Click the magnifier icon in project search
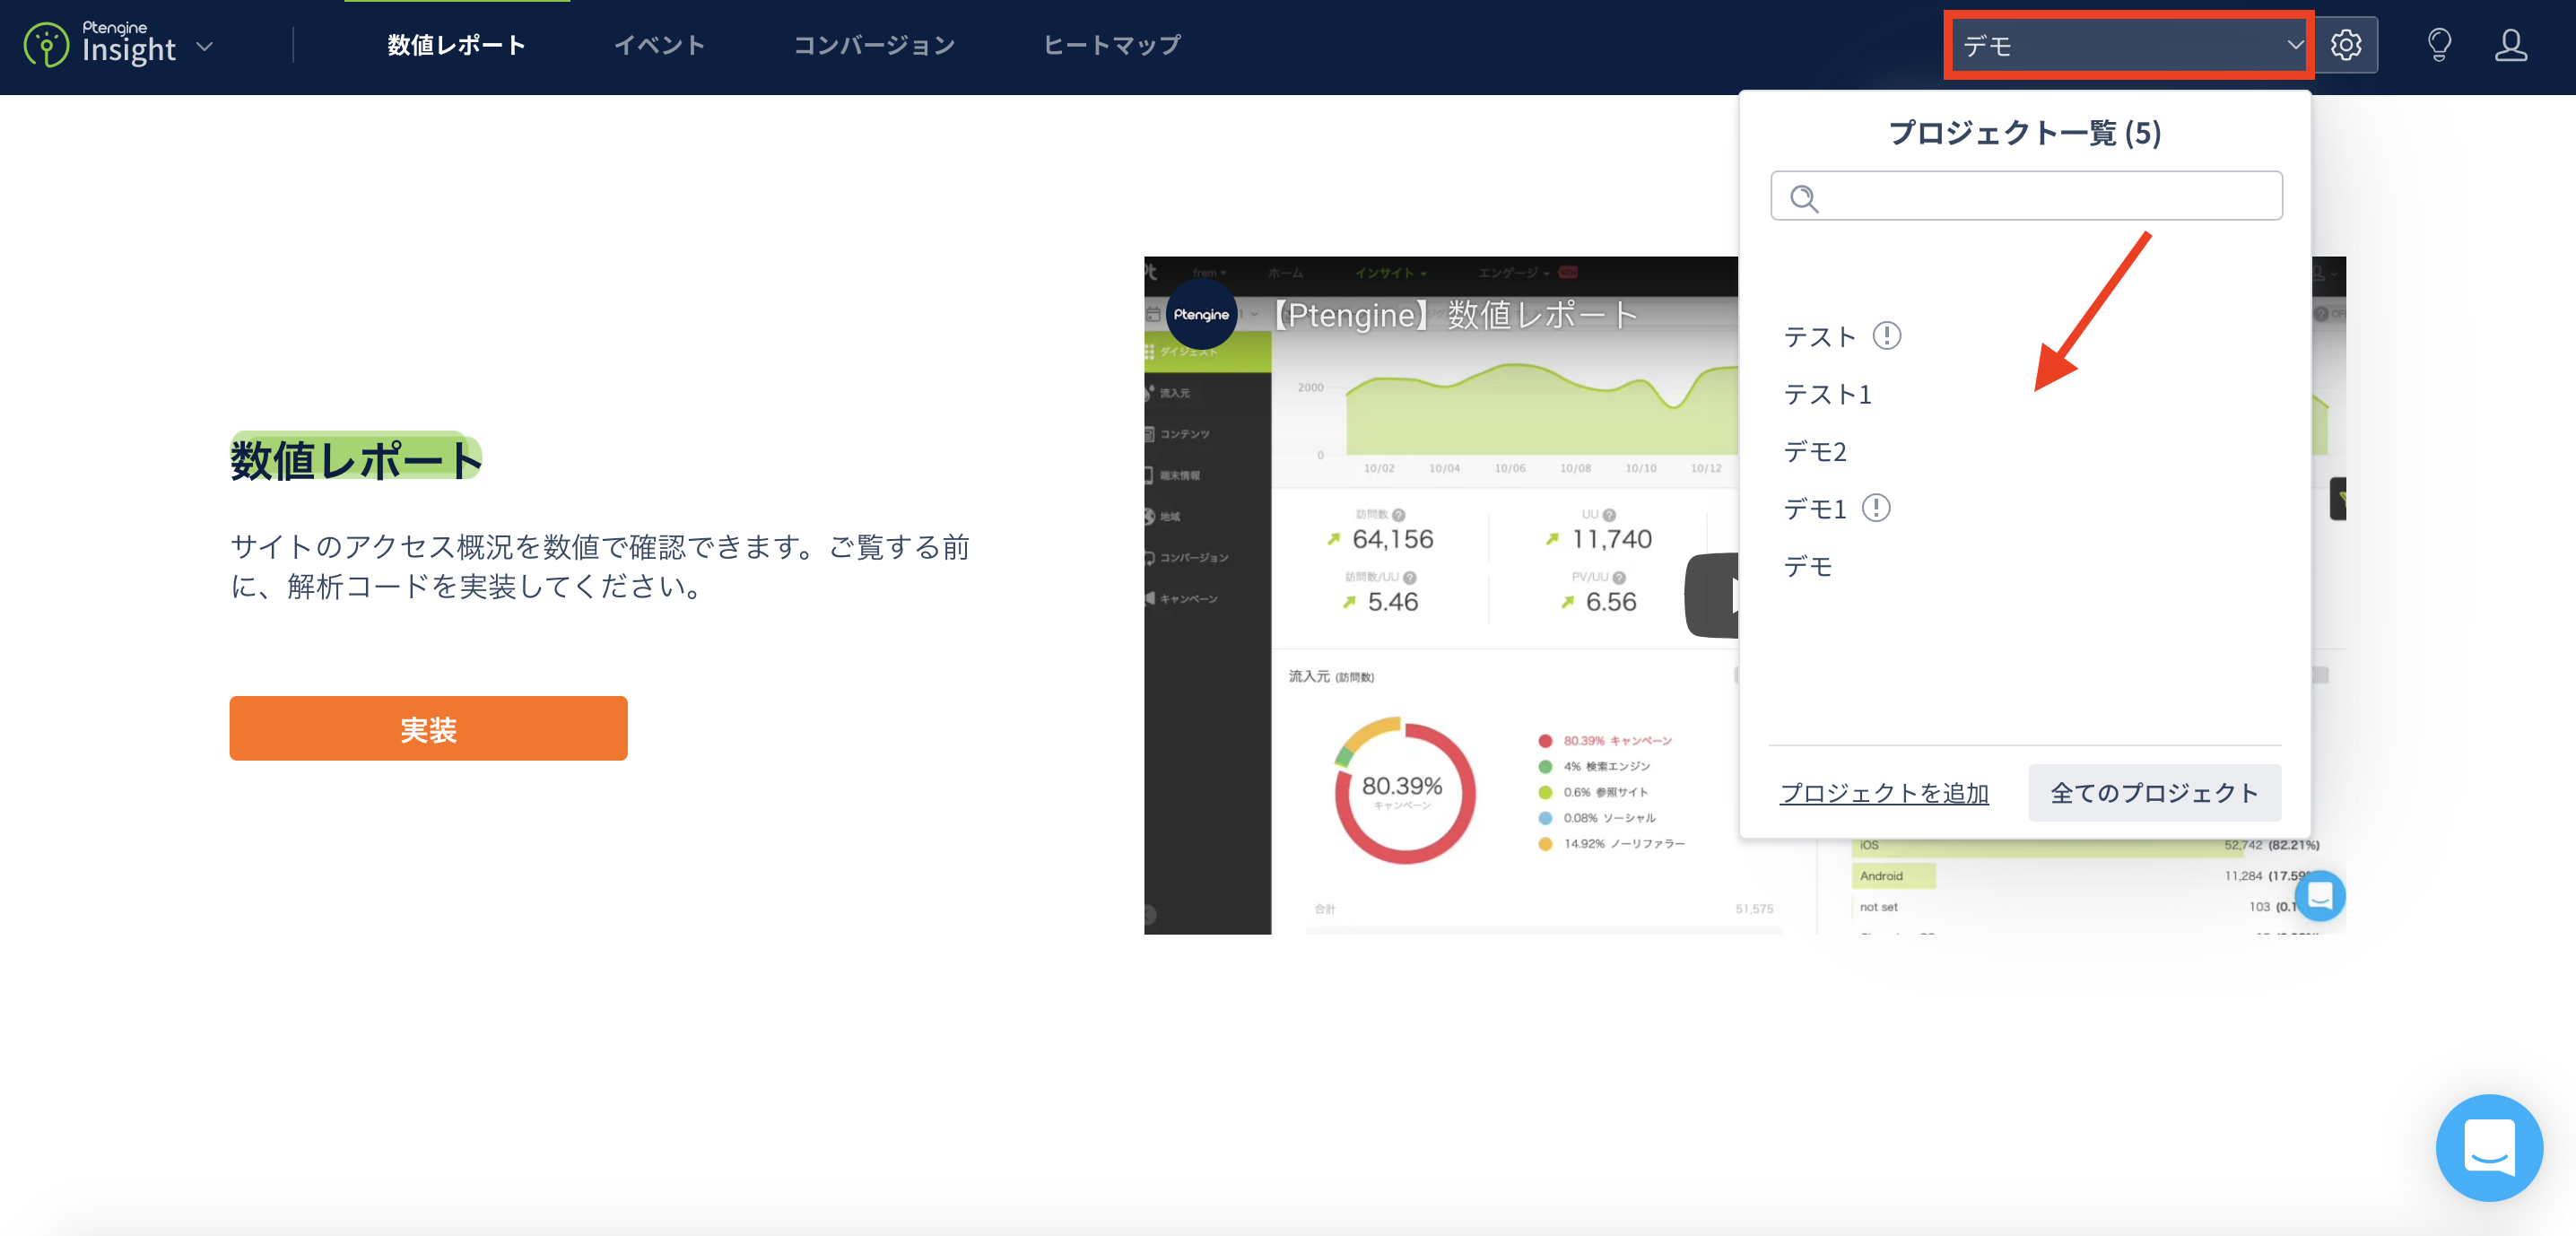Image resolution: width=2576 pixels, height=1236 pixels. 1803,198
